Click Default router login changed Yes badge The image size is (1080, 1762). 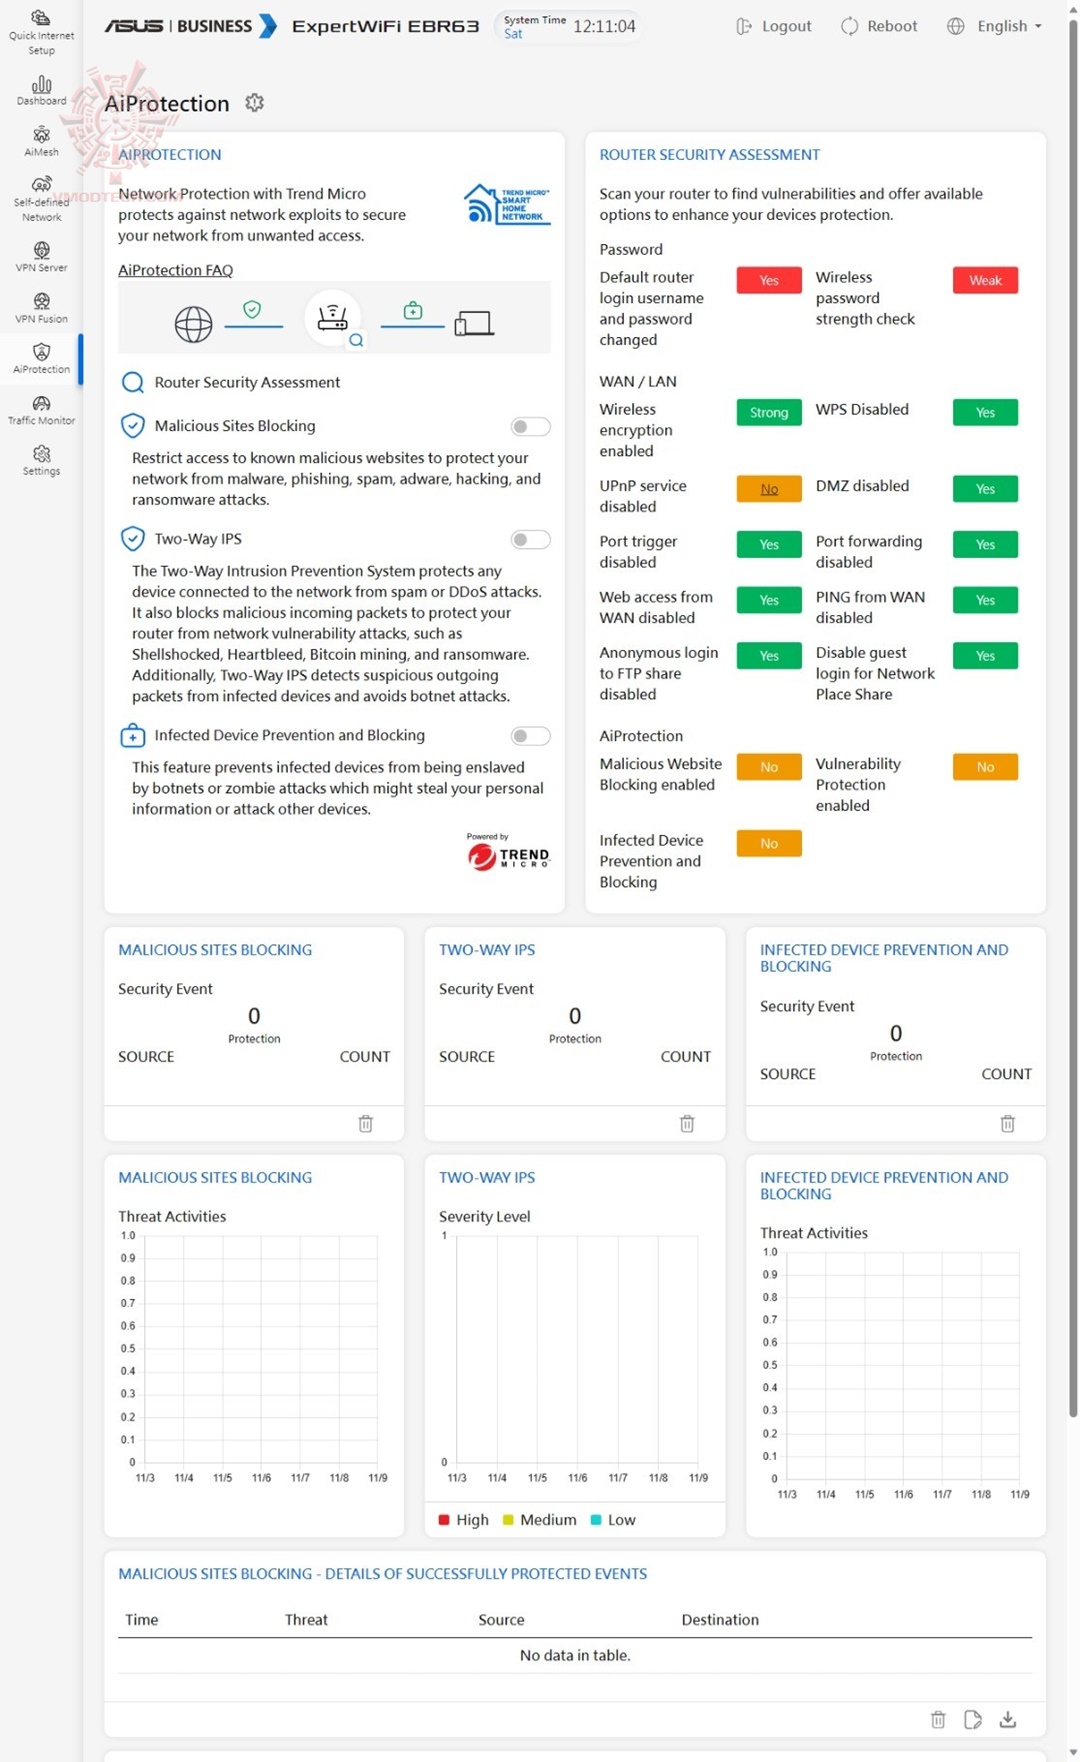769,280
